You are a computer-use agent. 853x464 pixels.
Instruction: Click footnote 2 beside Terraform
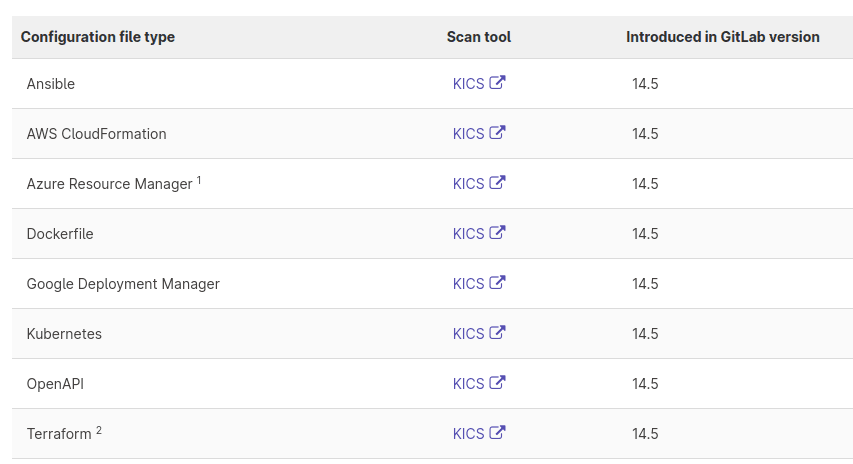coord(99,430)
